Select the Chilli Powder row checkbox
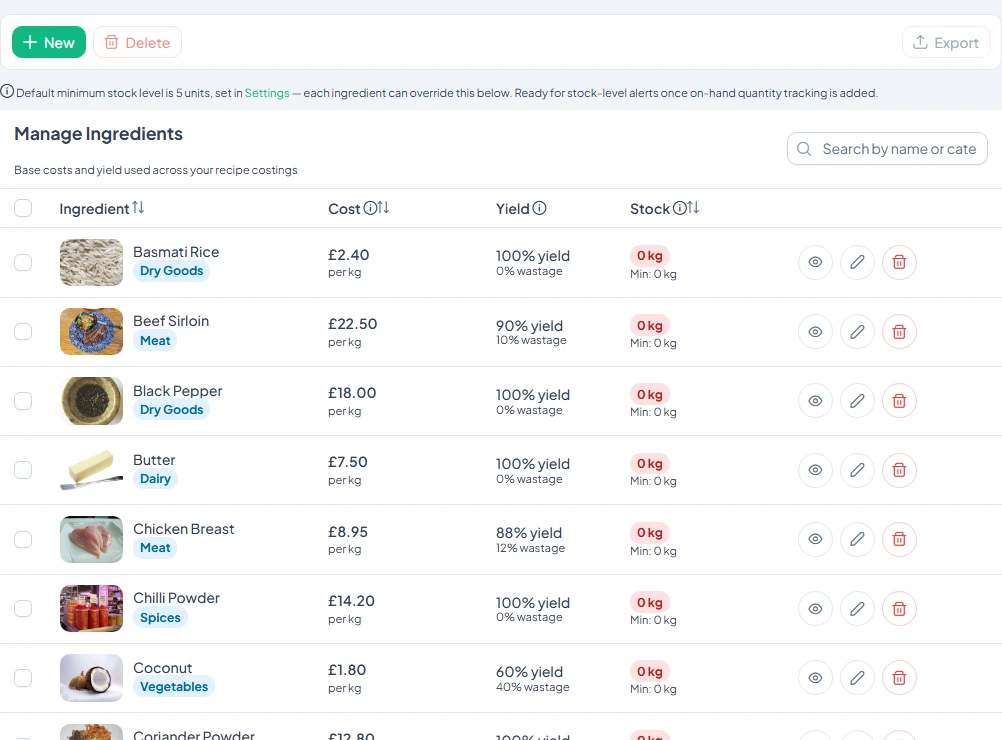 pyautogui.click(x=23, y=608)
